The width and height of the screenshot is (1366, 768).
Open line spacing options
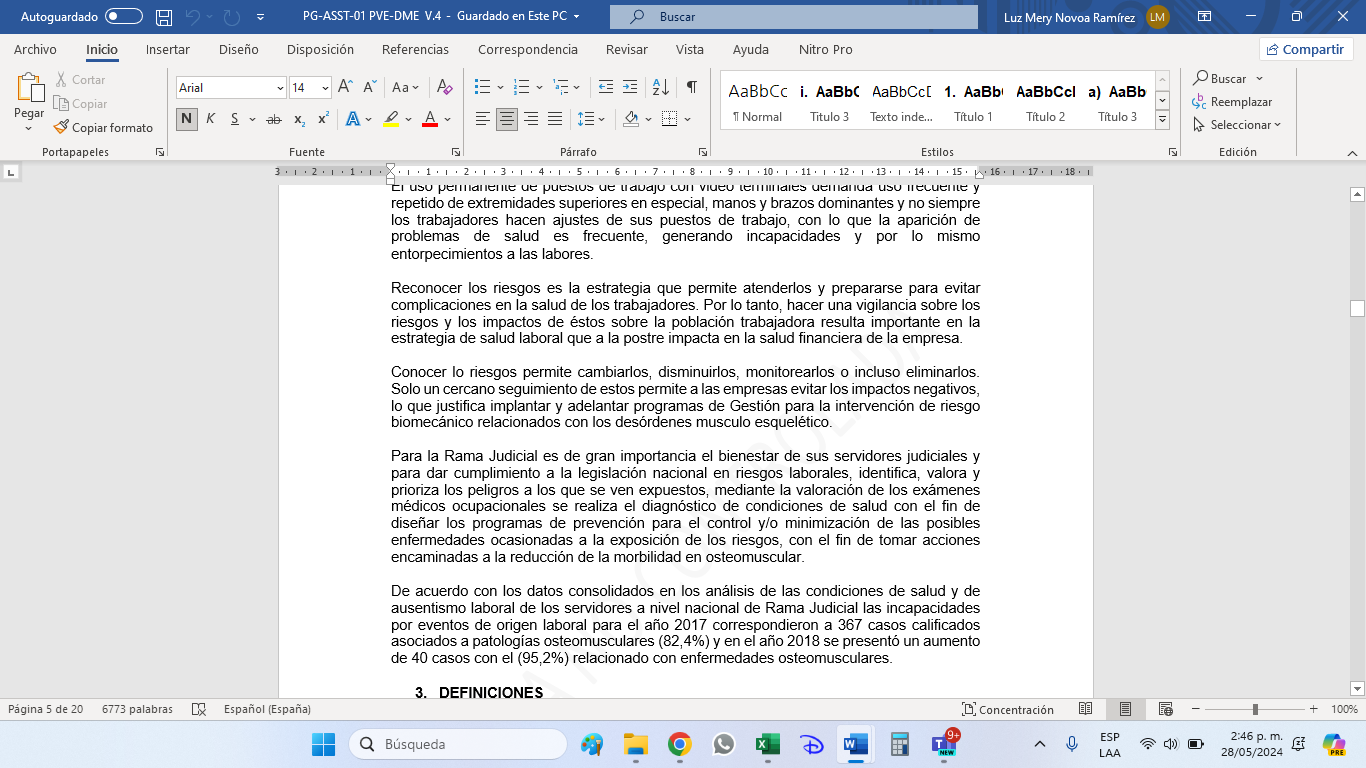(x=591, y=119)
